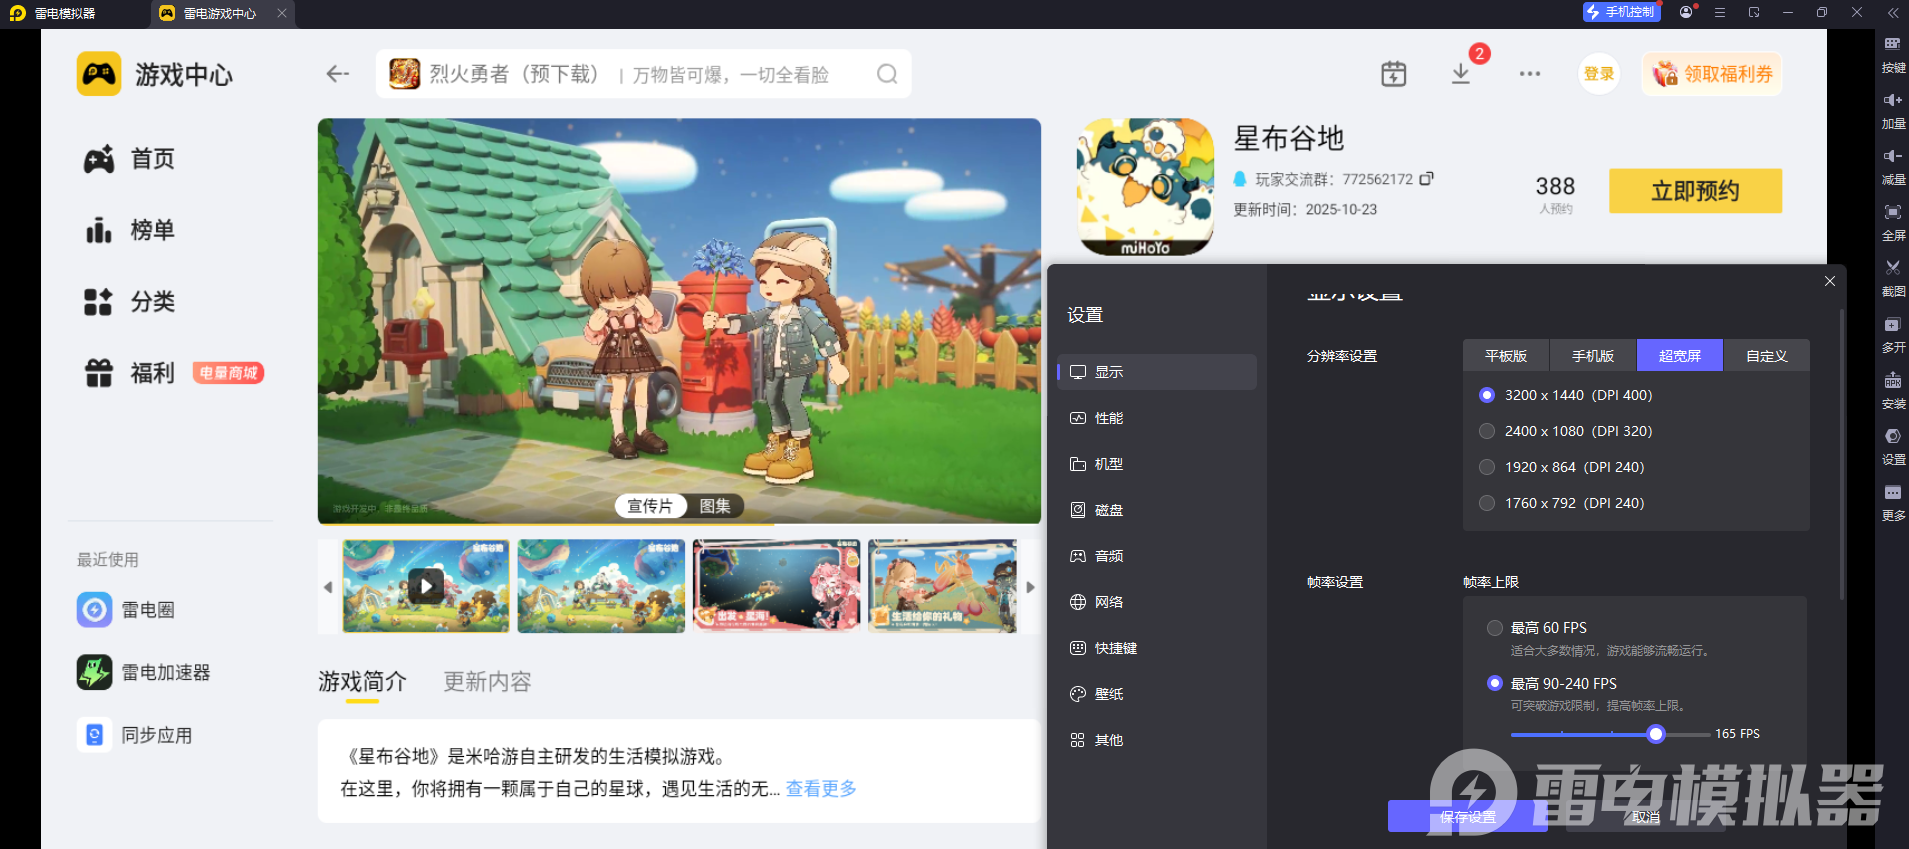Screen dimensions: 1909x849
Task: Click the 查看更多 link
Action: coord(821,789)
